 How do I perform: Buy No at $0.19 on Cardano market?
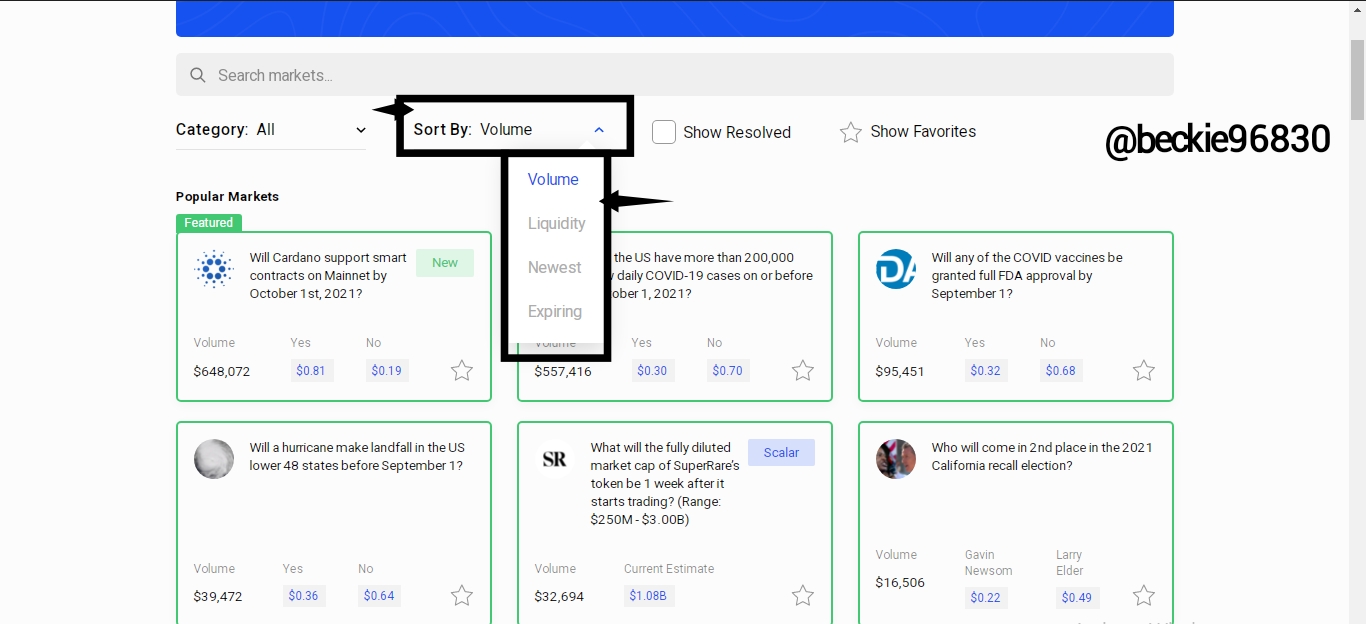(387, 371)
